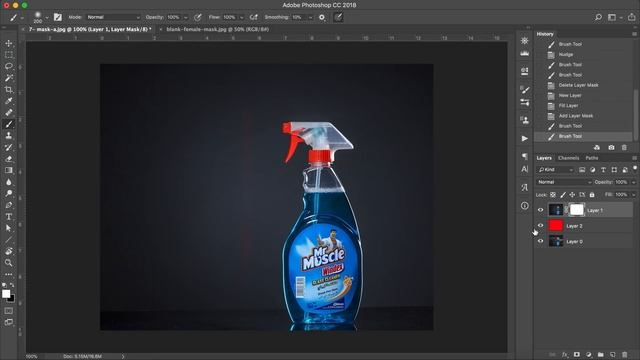Hide Layer 0 using eye icon
This screenshot has width=640, height=360.
[x=540, y=241]
